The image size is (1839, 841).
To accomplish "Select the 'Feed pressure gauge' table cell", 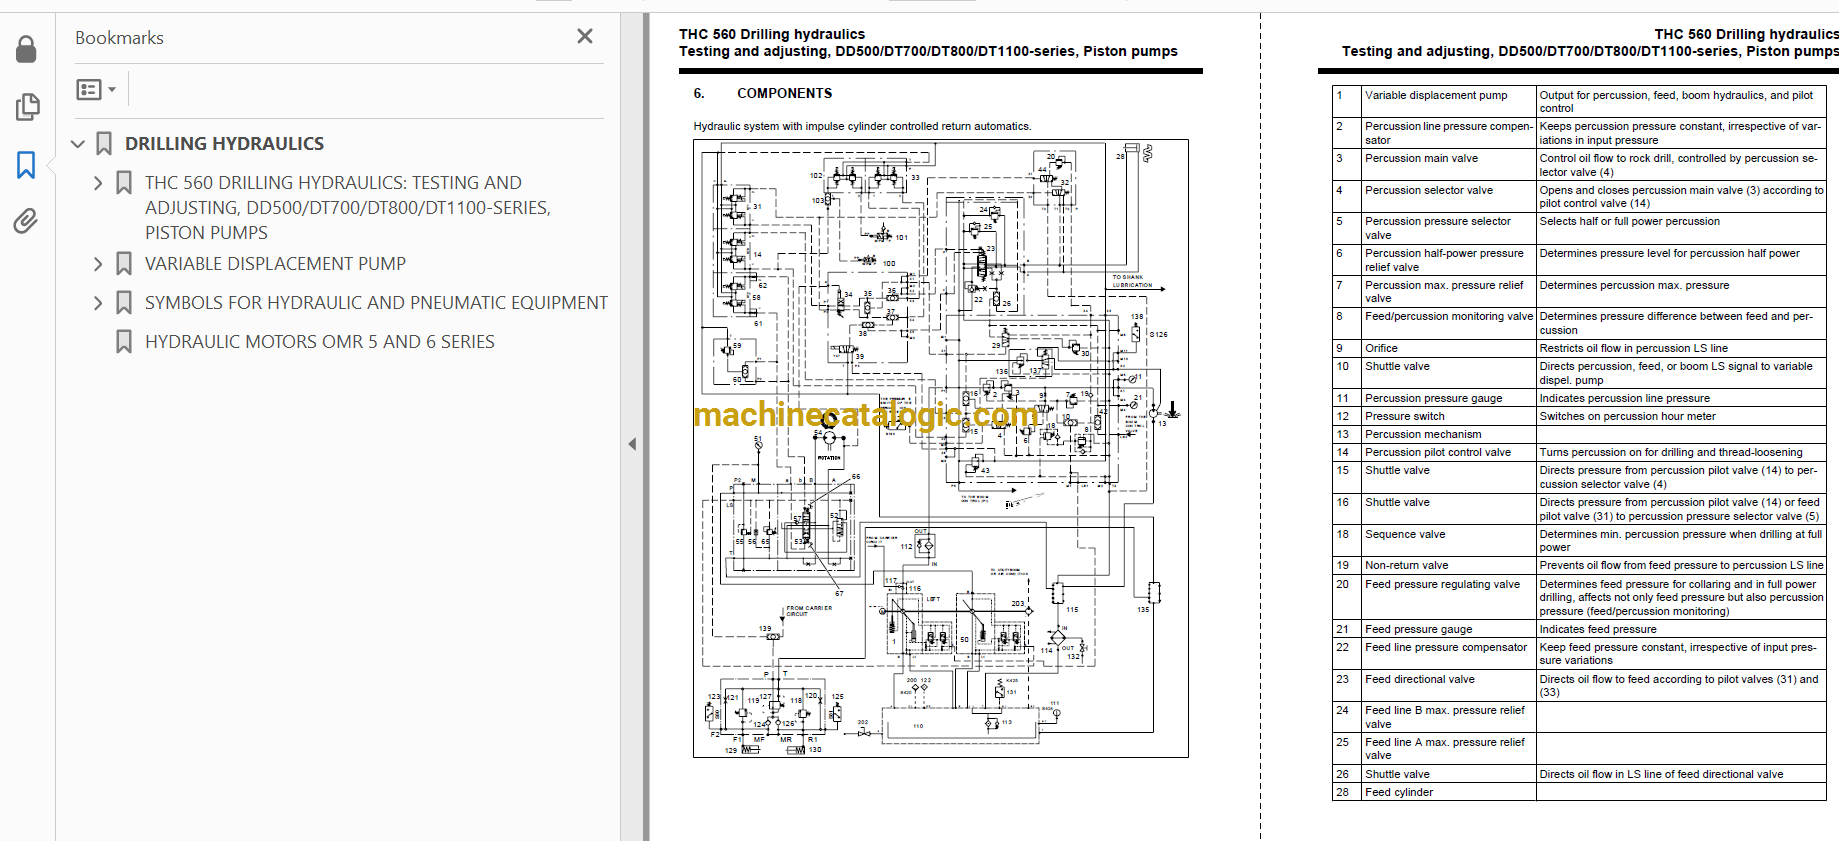I will pyautogui.click(x=1448, y=629).
